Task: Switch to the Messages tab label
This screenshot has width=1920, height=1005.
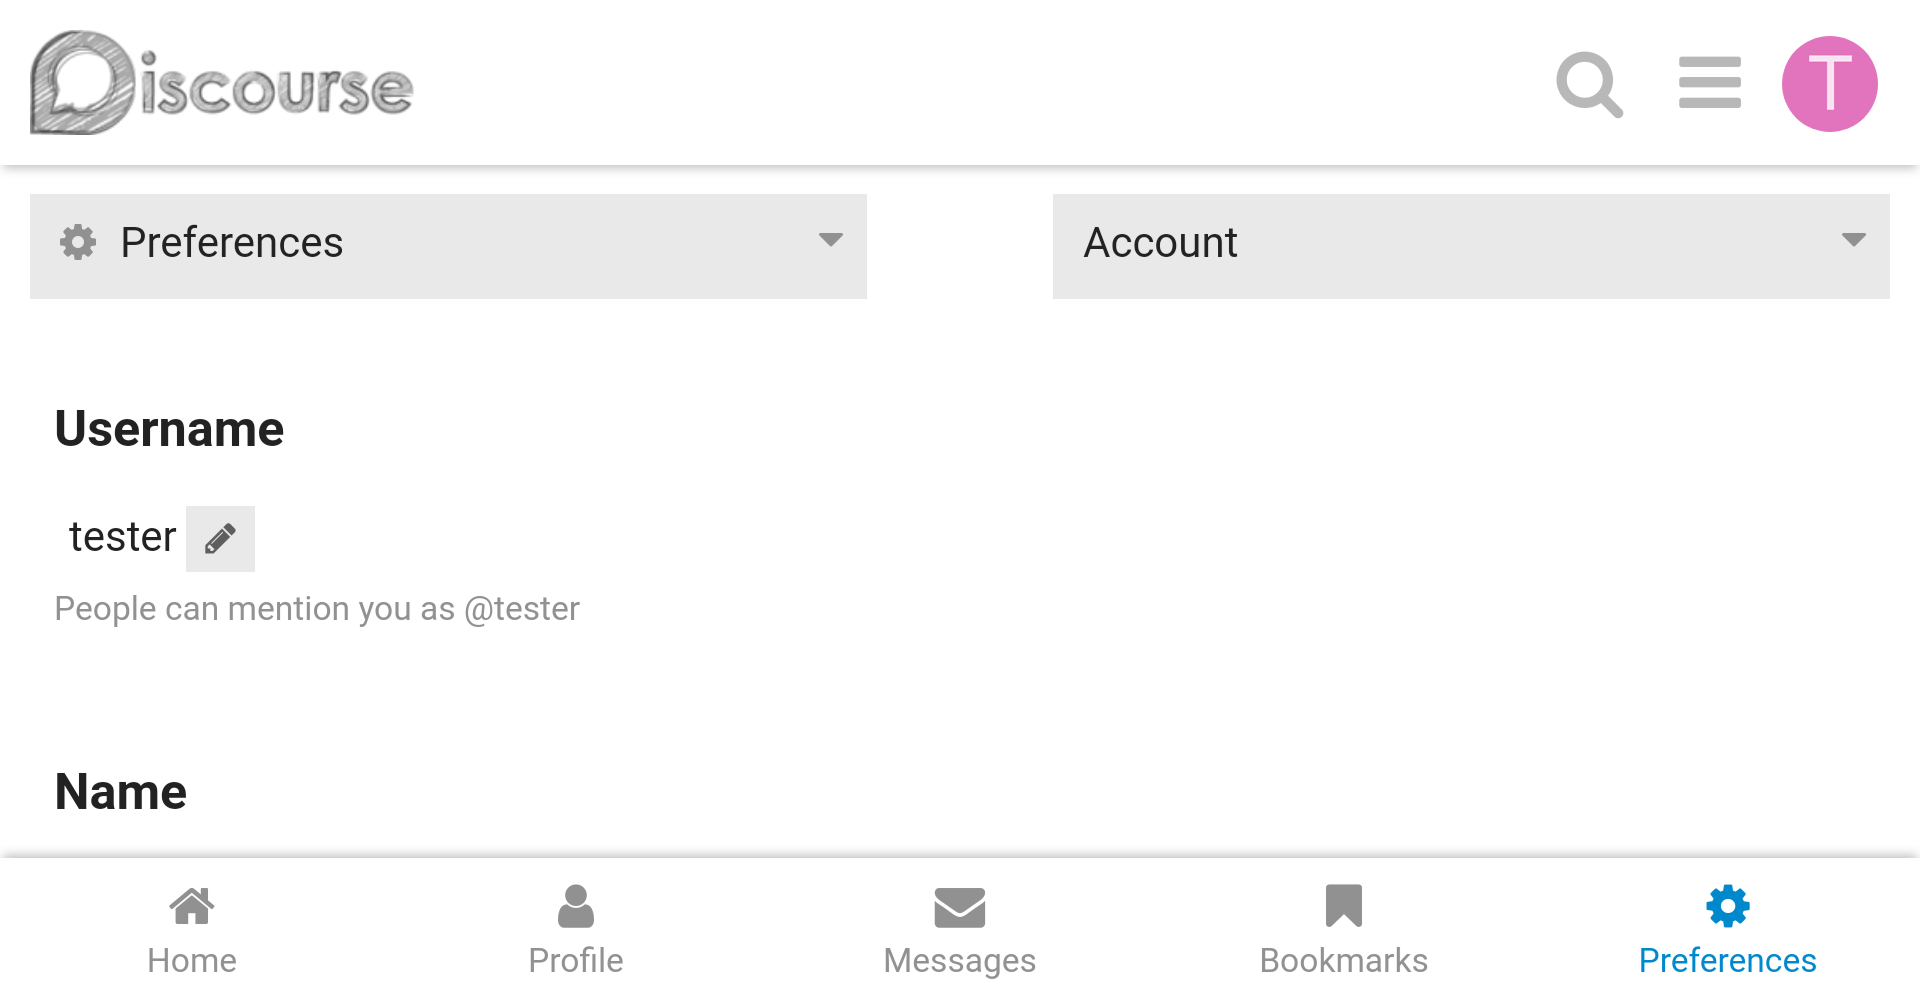Action: (959, 960)
